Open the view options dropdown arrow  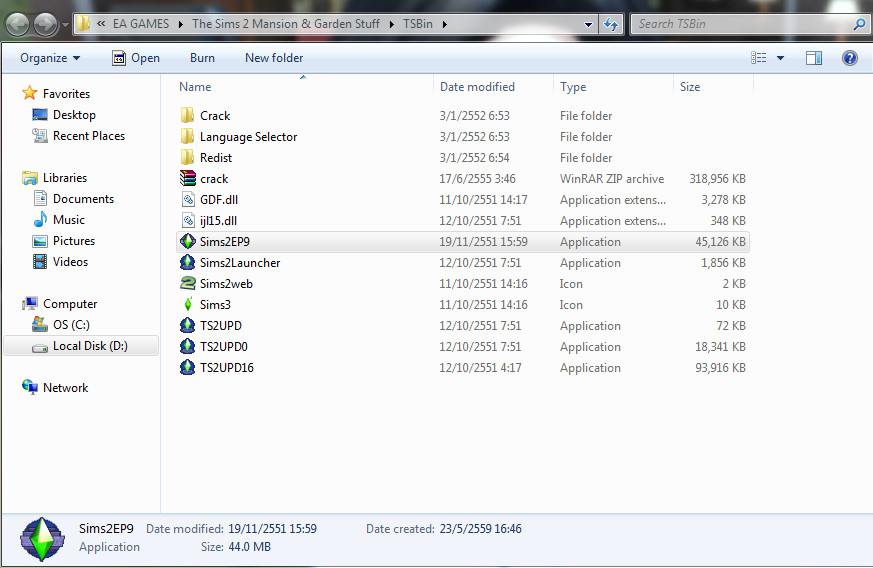780,58
